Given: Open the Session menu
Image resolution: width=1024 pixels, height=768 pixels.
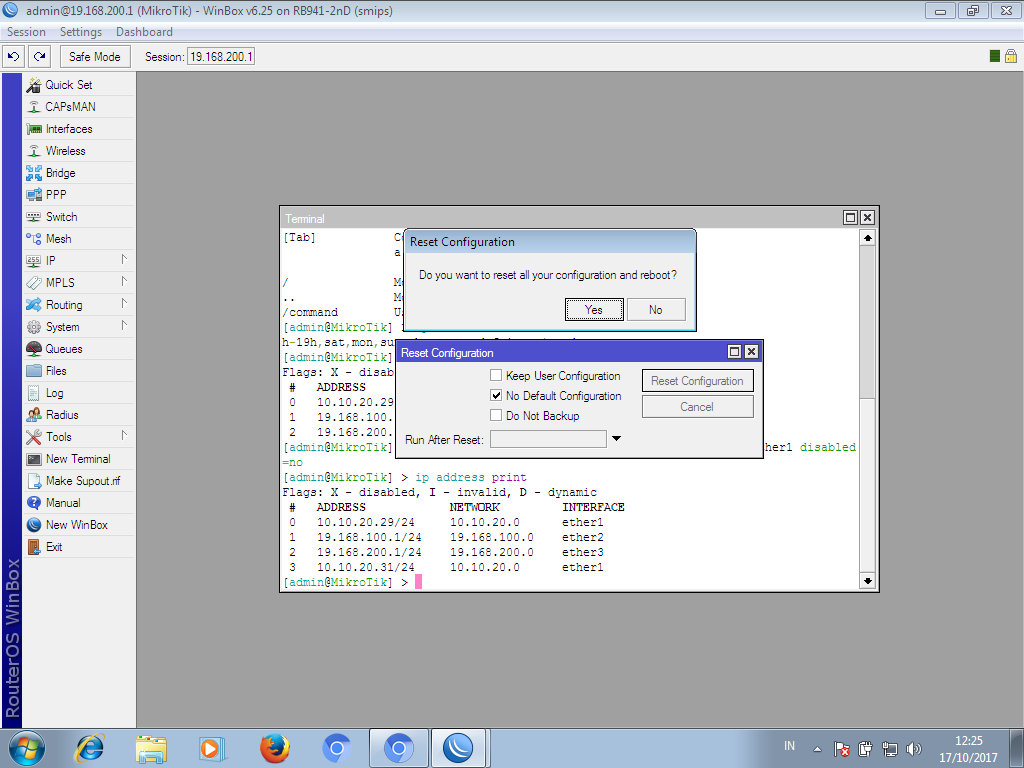Looking at the screenshot, I should [x=26, y=32].
